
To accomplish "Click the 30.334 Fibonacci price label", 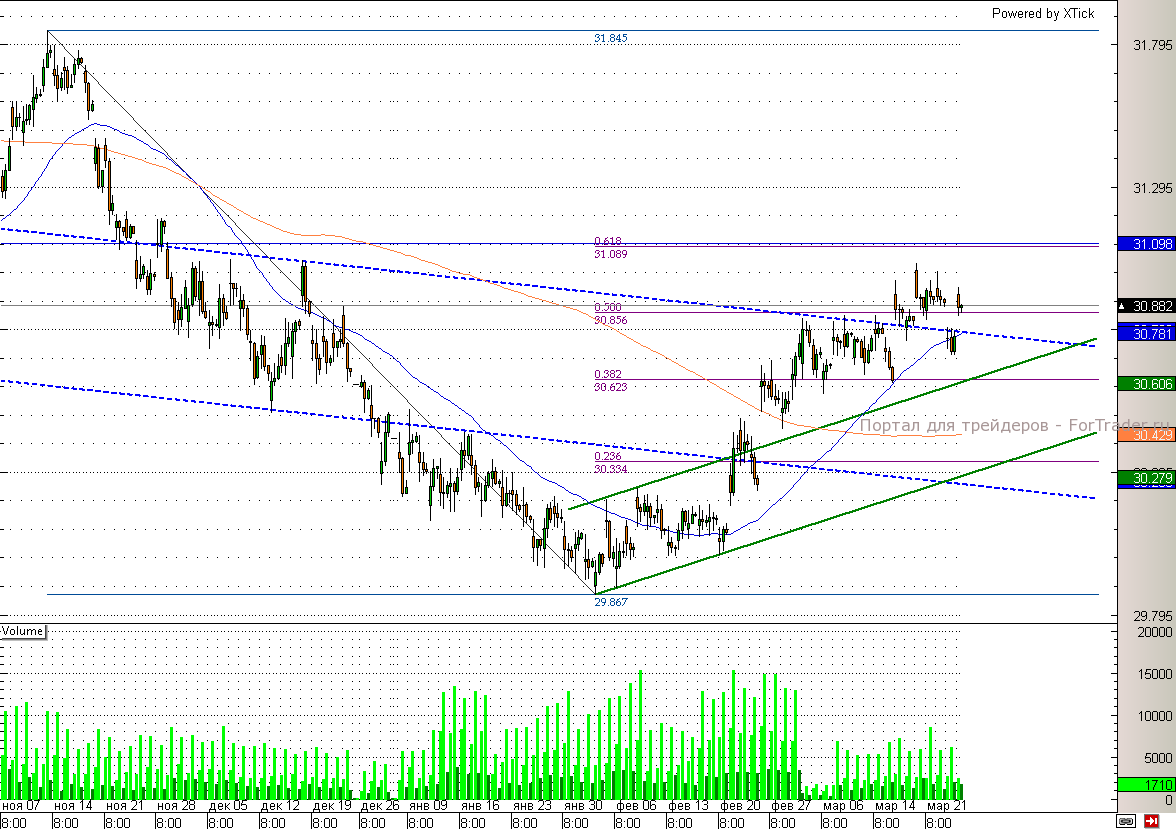I will [610, 469].
